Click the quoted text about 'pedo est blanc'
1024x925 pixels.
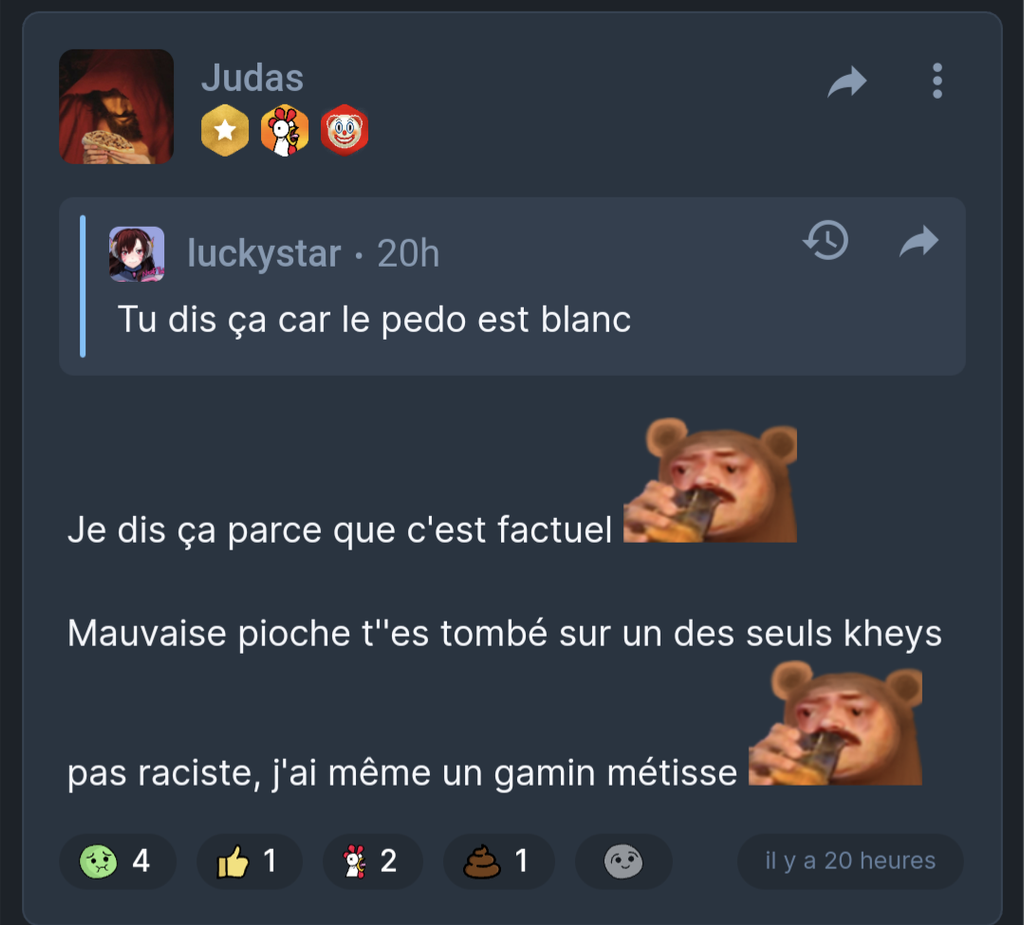pyautogui.click(x=374, y=320)
